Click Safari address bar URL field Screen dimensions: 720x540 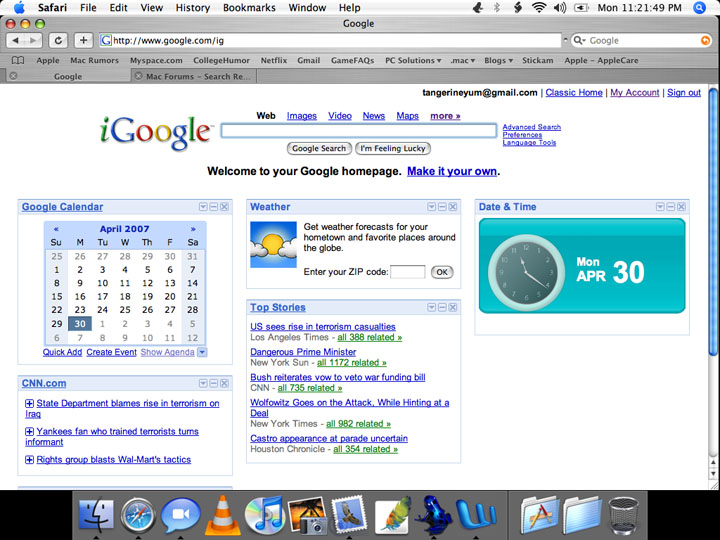(331, 40)
